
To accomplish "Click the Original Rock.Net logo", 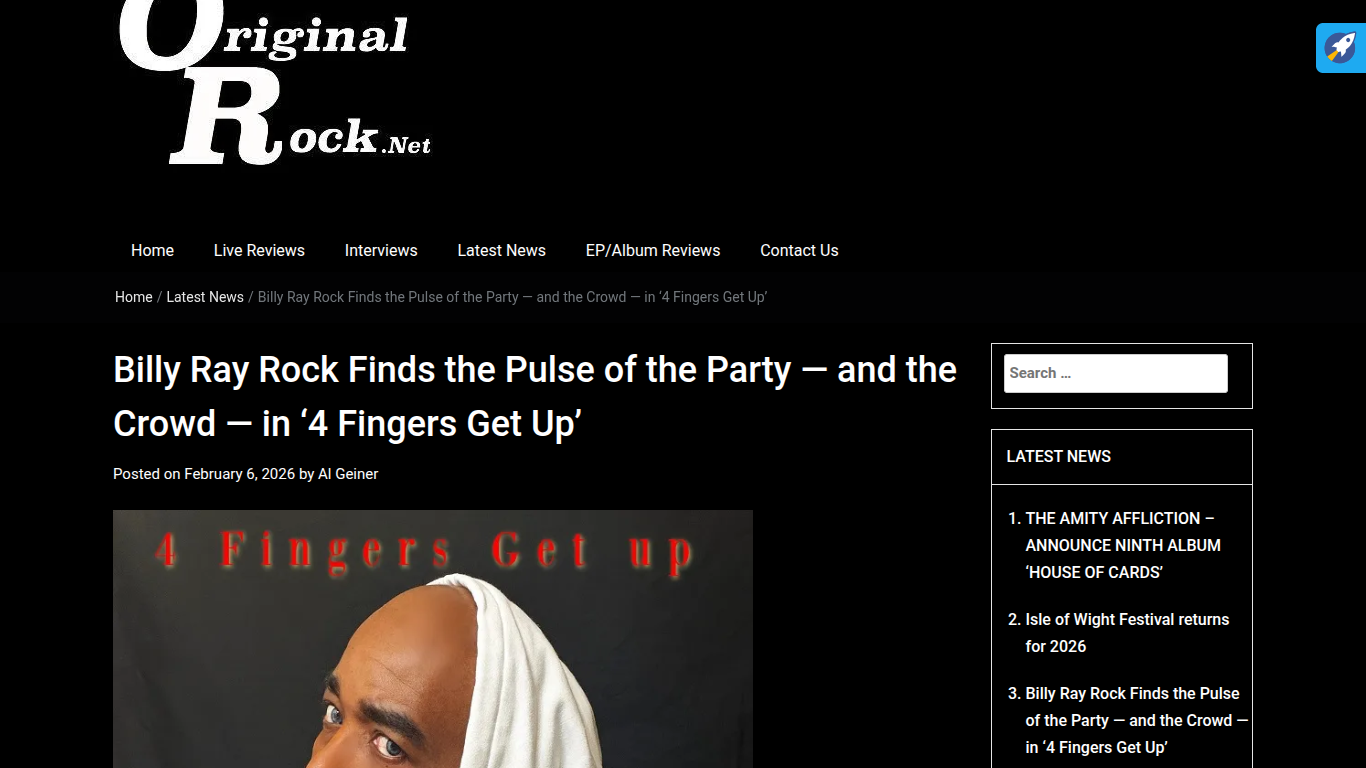I will pos(275,83).
